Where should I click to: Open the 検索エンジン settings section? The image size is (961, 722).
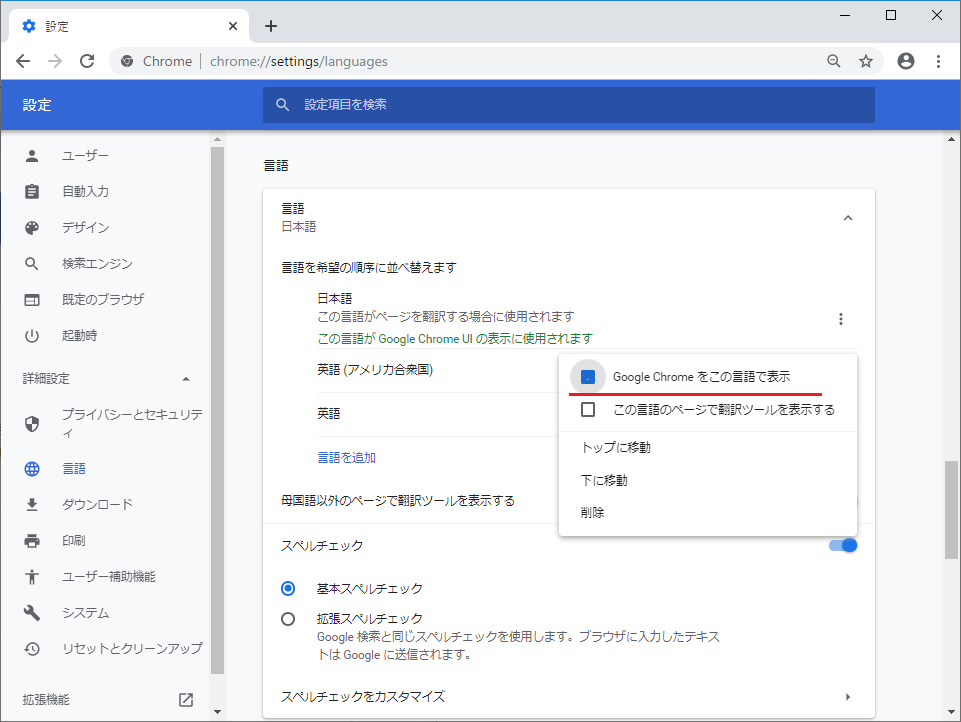pyautogui.click(x=97, y=264)
